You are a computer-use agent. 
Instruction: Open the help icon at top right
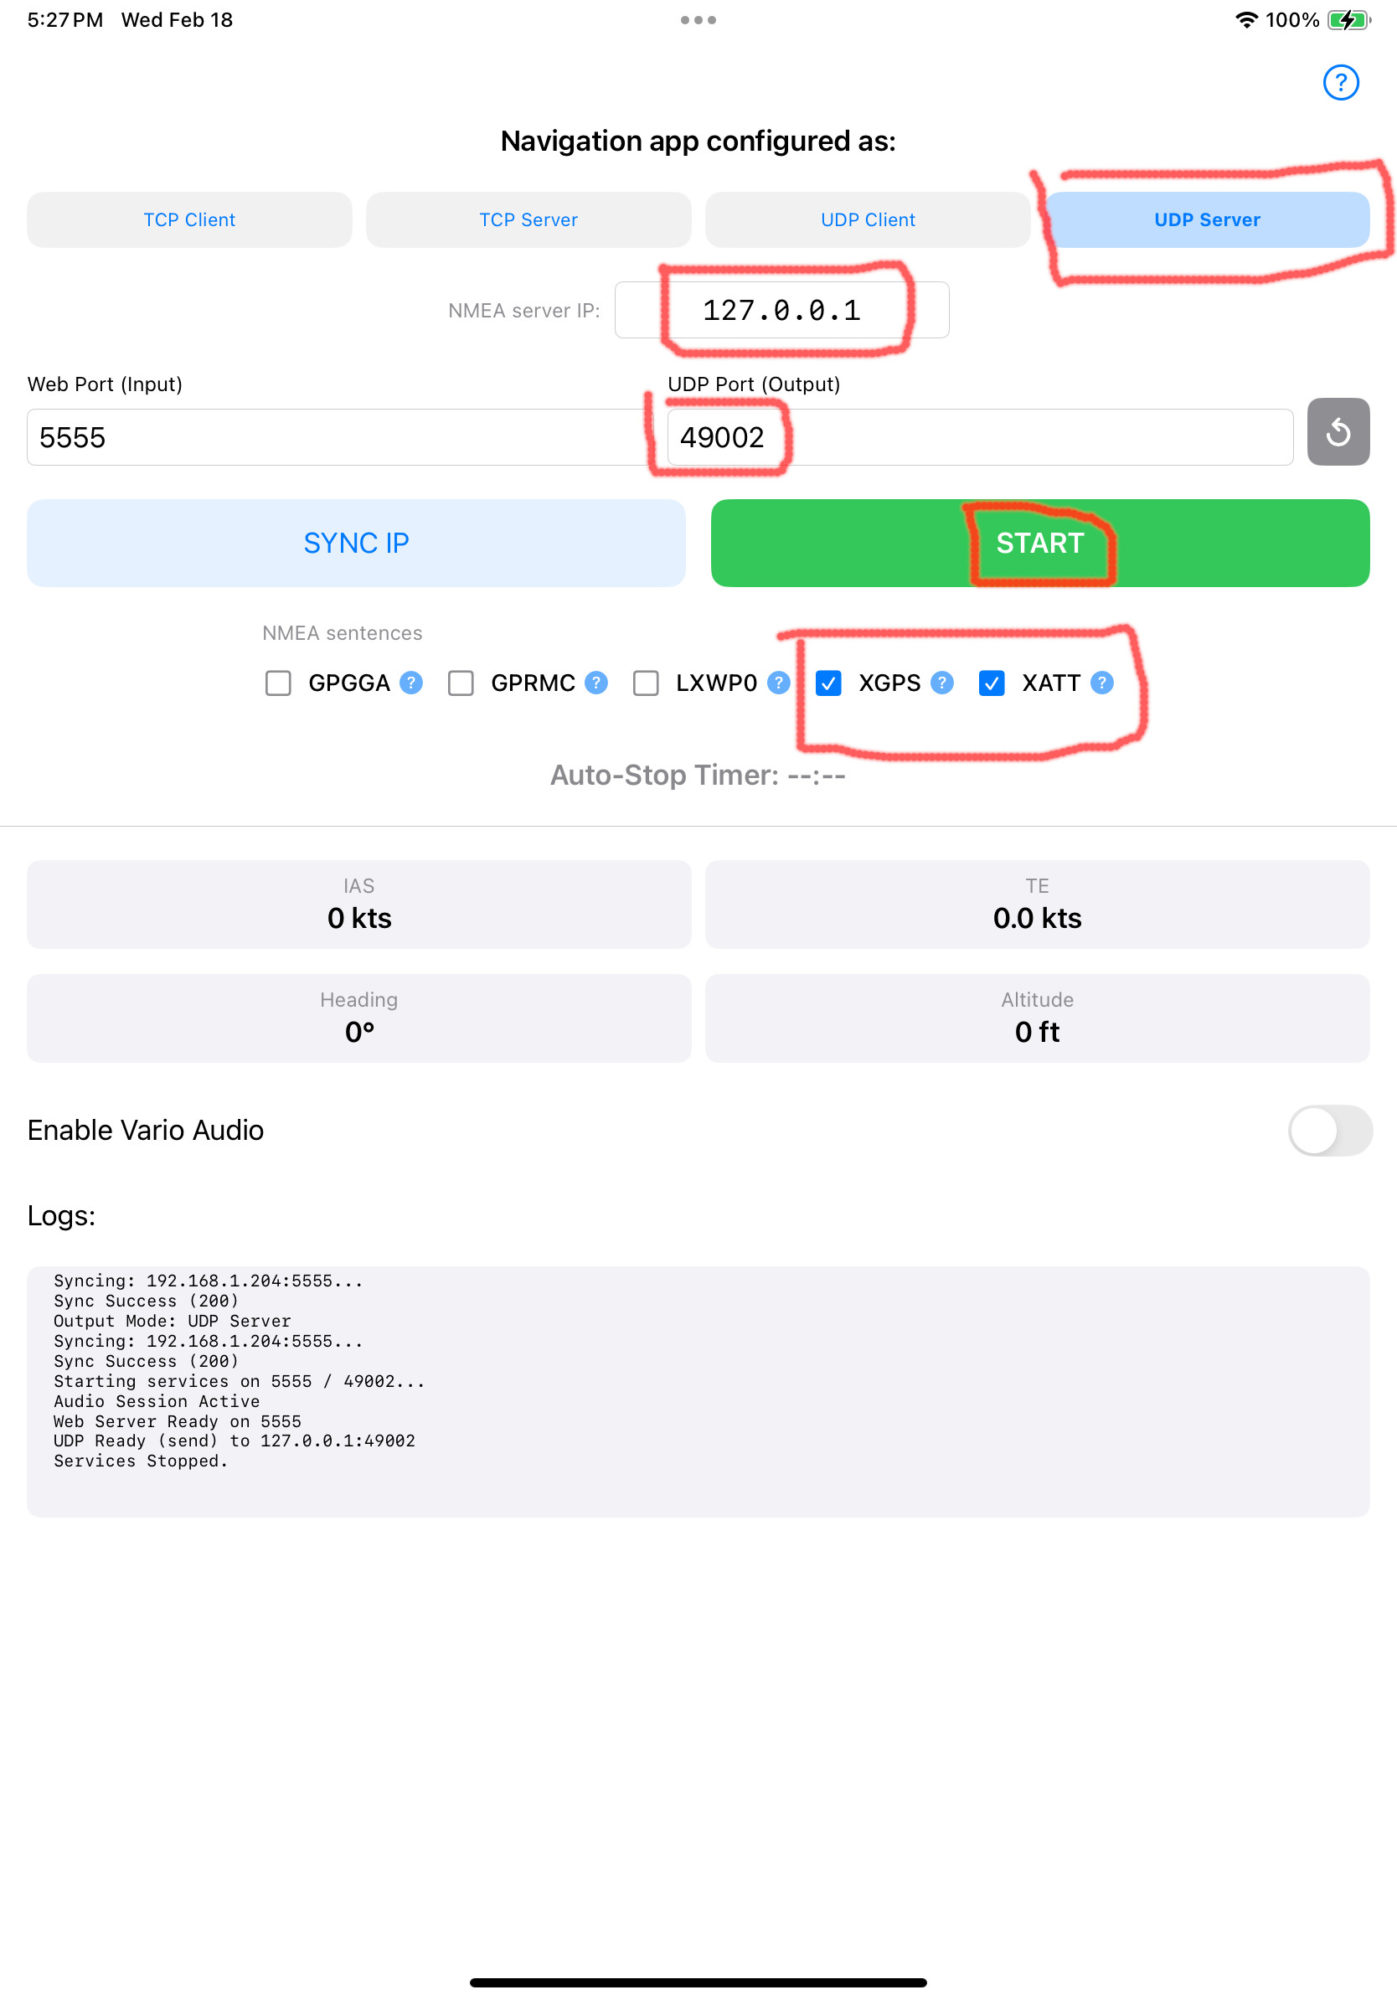(x=1340, y=83)
